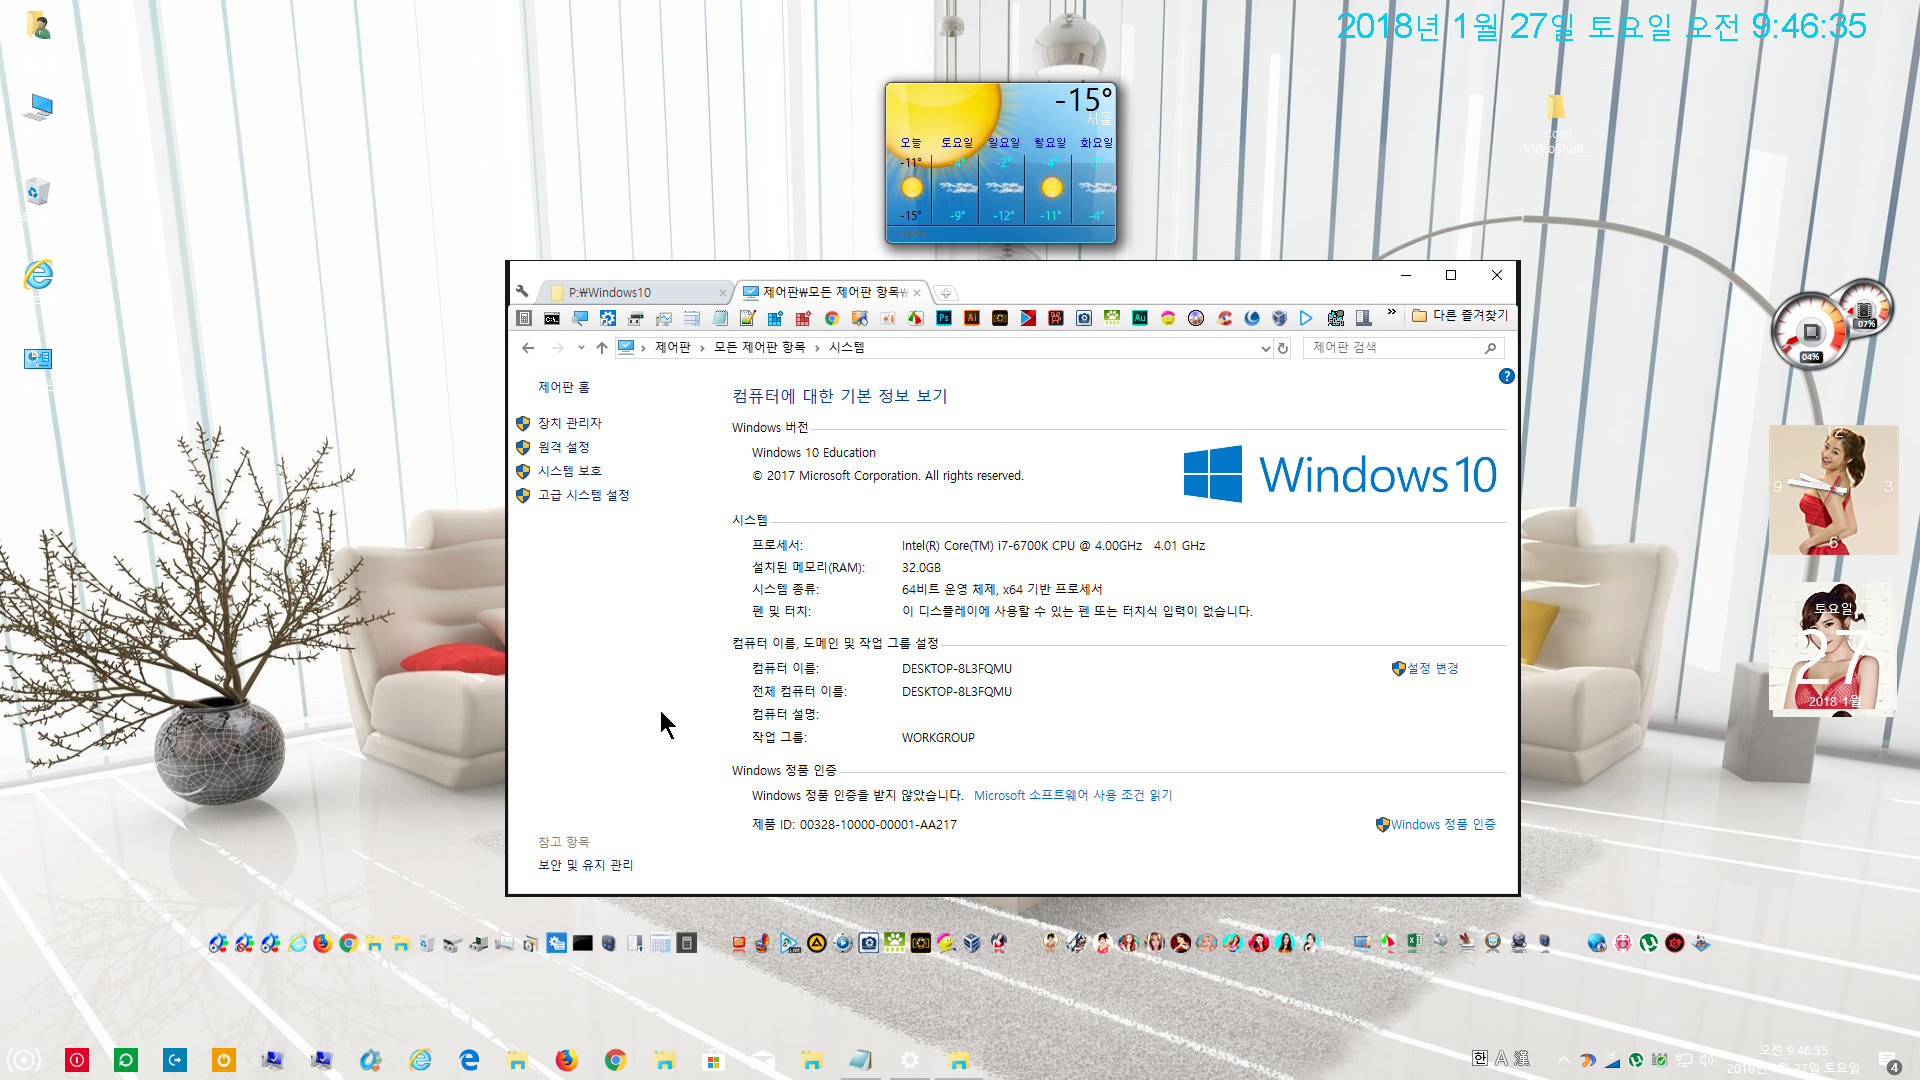Open the Firefox icon in the desktop dock

(322, 943)
